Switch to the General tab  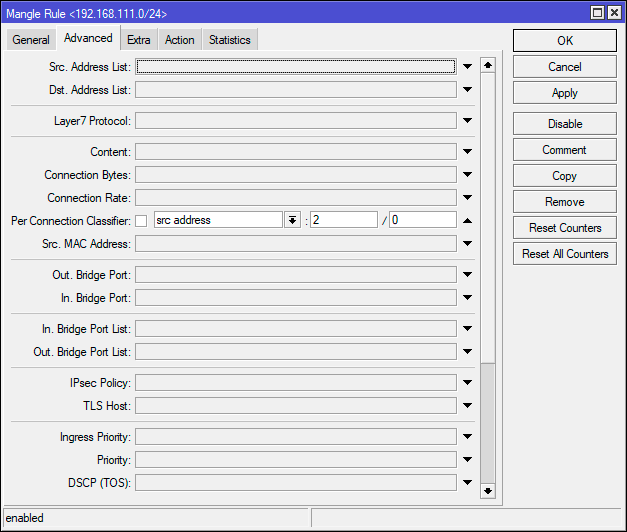pos(31,40)
